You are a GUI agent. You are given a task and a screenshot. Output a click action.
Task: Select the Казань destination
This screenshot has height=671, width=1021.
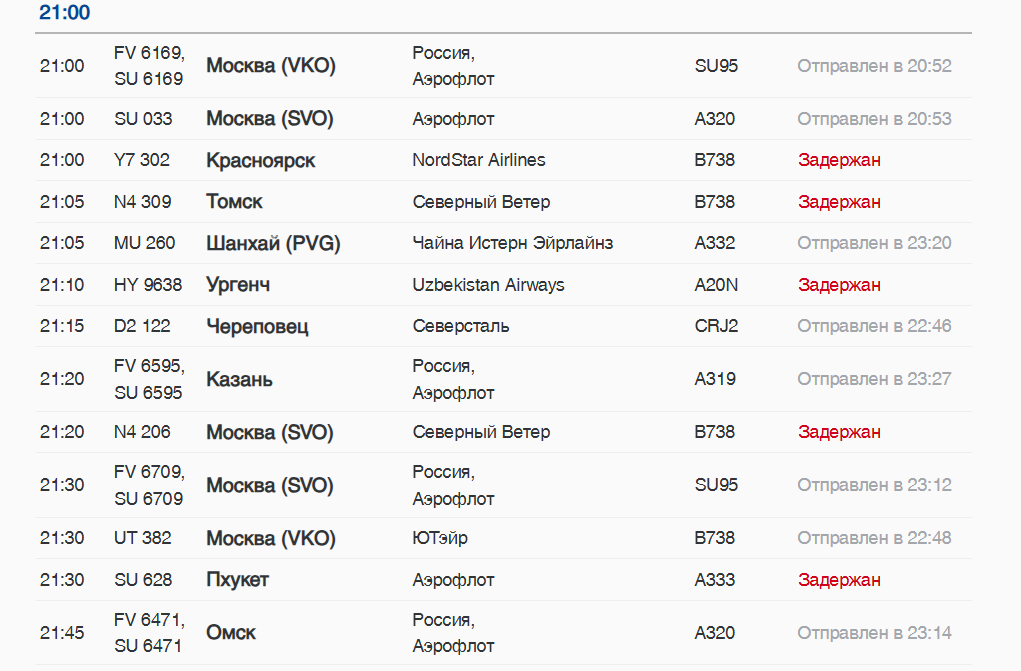[x=239, y=380]
